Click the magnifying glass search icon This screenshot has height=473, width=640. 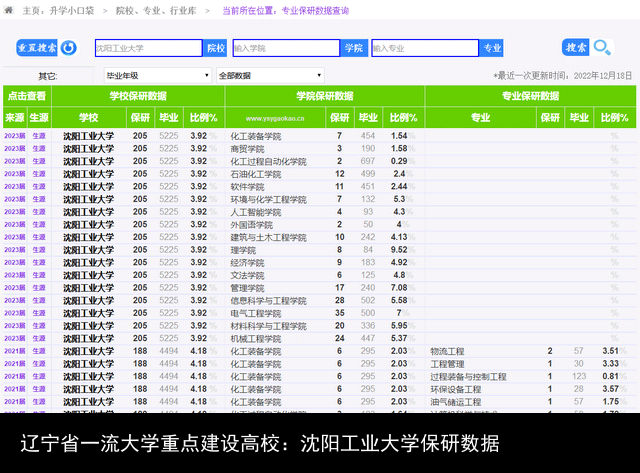(602, 48)
